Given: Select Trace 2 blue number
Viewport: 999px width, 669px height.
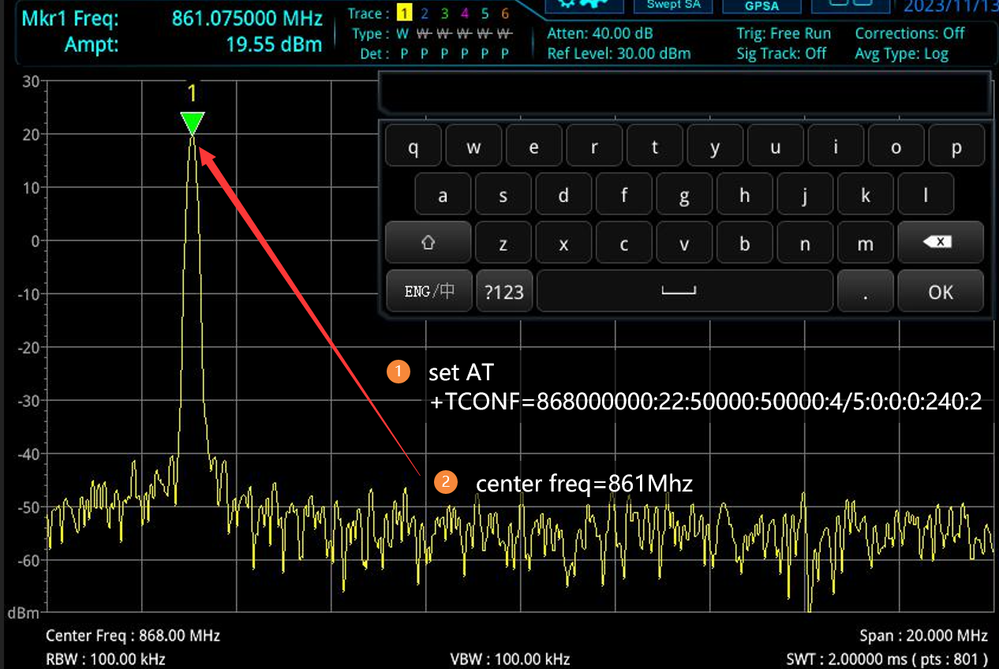Looking at the screenshot, I should (x=424, y=13).
